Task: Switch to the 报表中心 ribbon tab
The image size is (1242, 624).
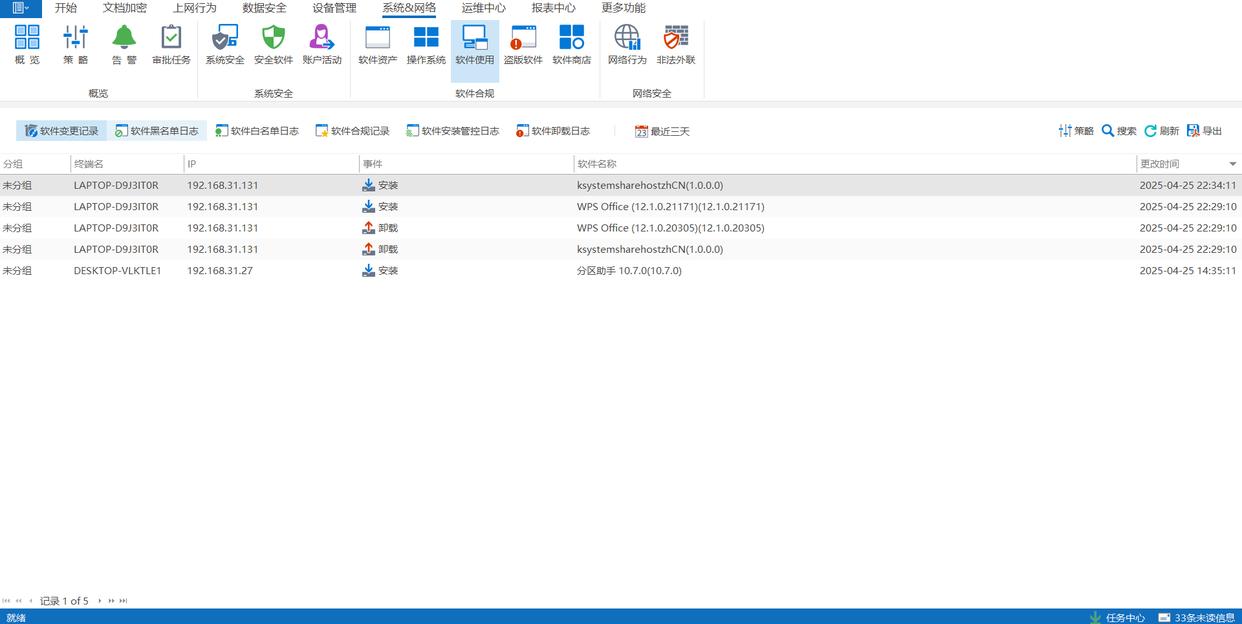Action: (553, 8)
